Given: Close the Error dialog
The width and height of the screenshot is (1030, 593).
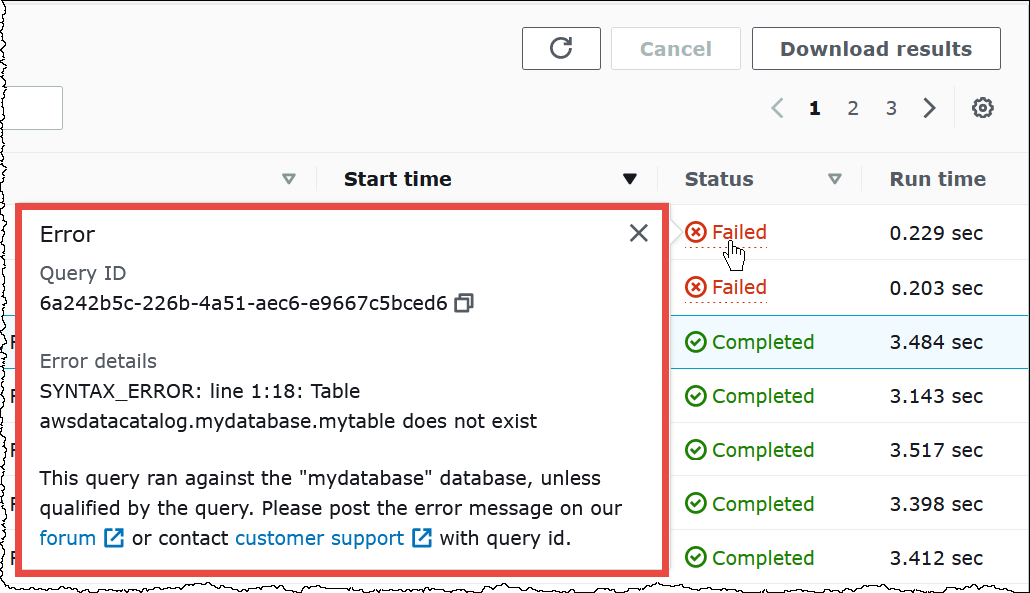Looking at the screenshot, I should point(638,232).
